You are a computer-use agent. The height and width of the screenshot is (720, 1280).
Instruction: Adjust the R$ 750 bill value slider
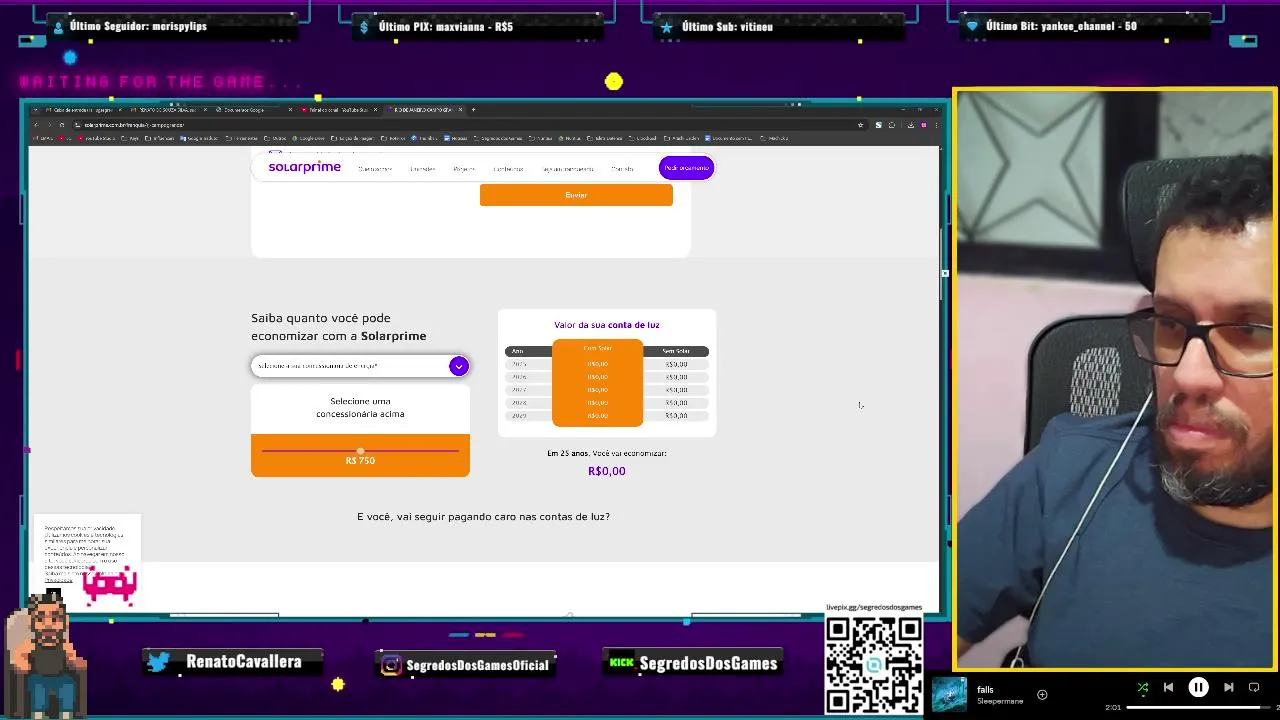360,451
